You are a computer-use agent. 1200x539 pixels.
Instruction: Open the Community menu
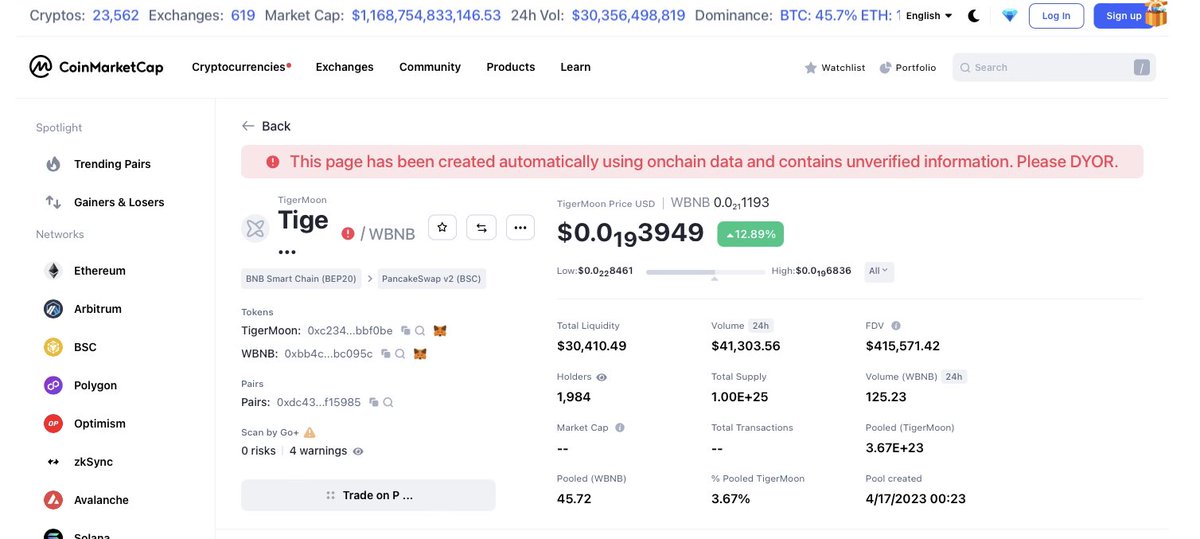tap(430, 67)
